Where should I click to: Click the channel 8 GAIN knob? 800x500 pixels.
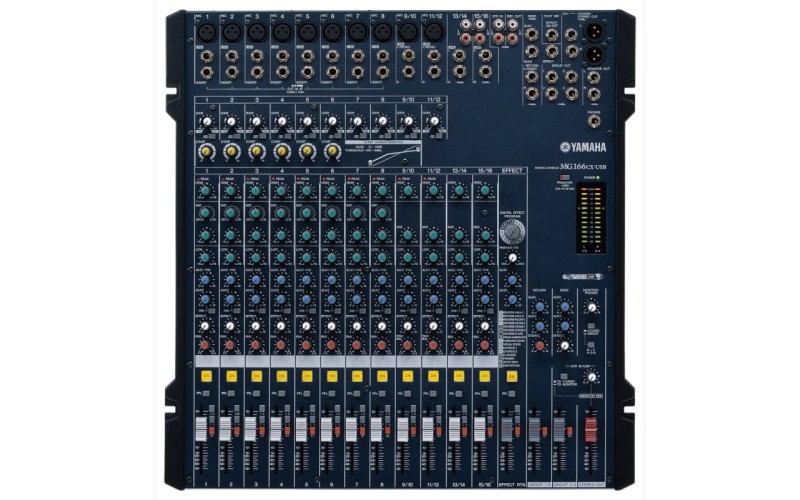click(x=382, y=121)
